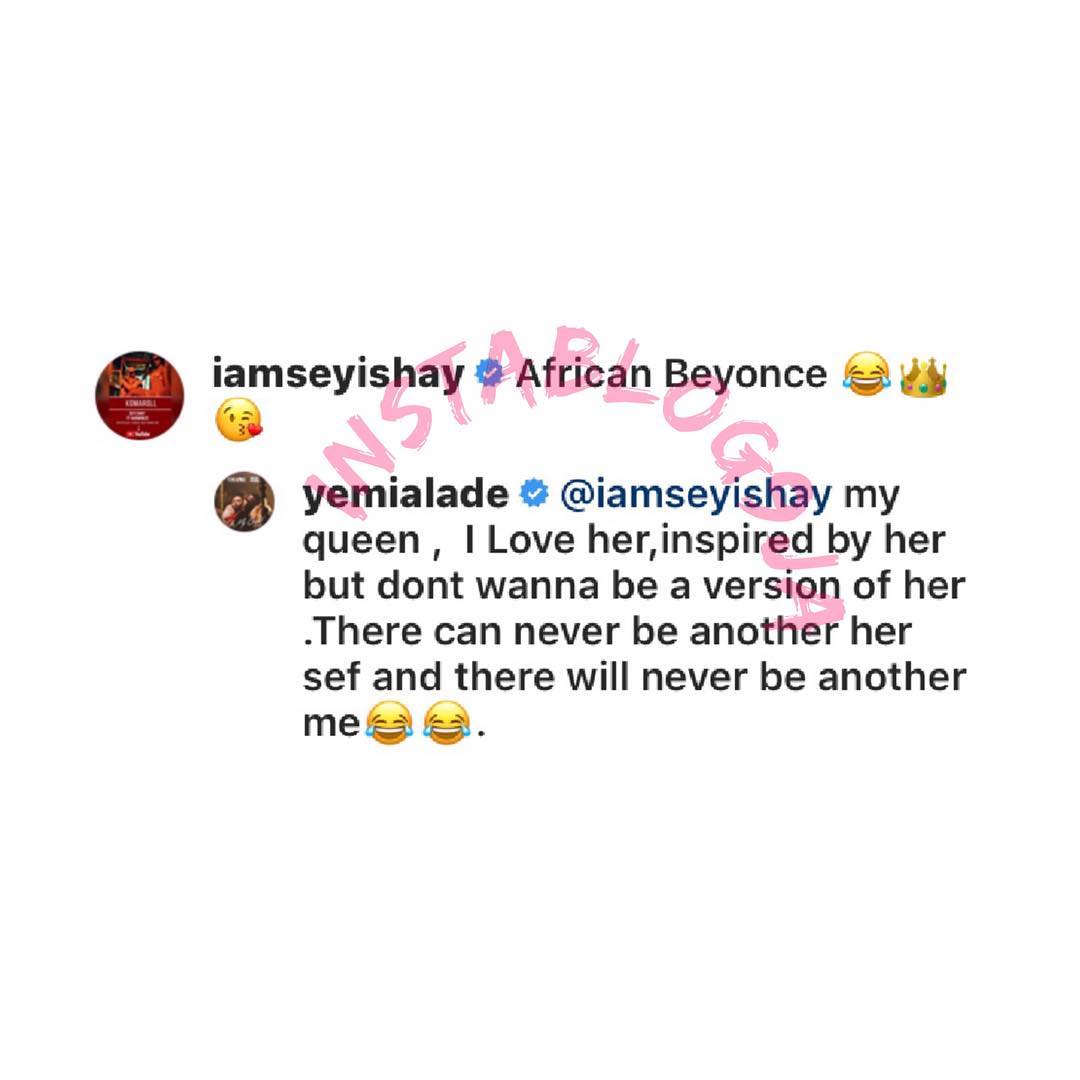Click tears-of-joy emoji after African Beyonce
The image size is (1080, 1080).
pyautogui.click(x=866, y=374)
